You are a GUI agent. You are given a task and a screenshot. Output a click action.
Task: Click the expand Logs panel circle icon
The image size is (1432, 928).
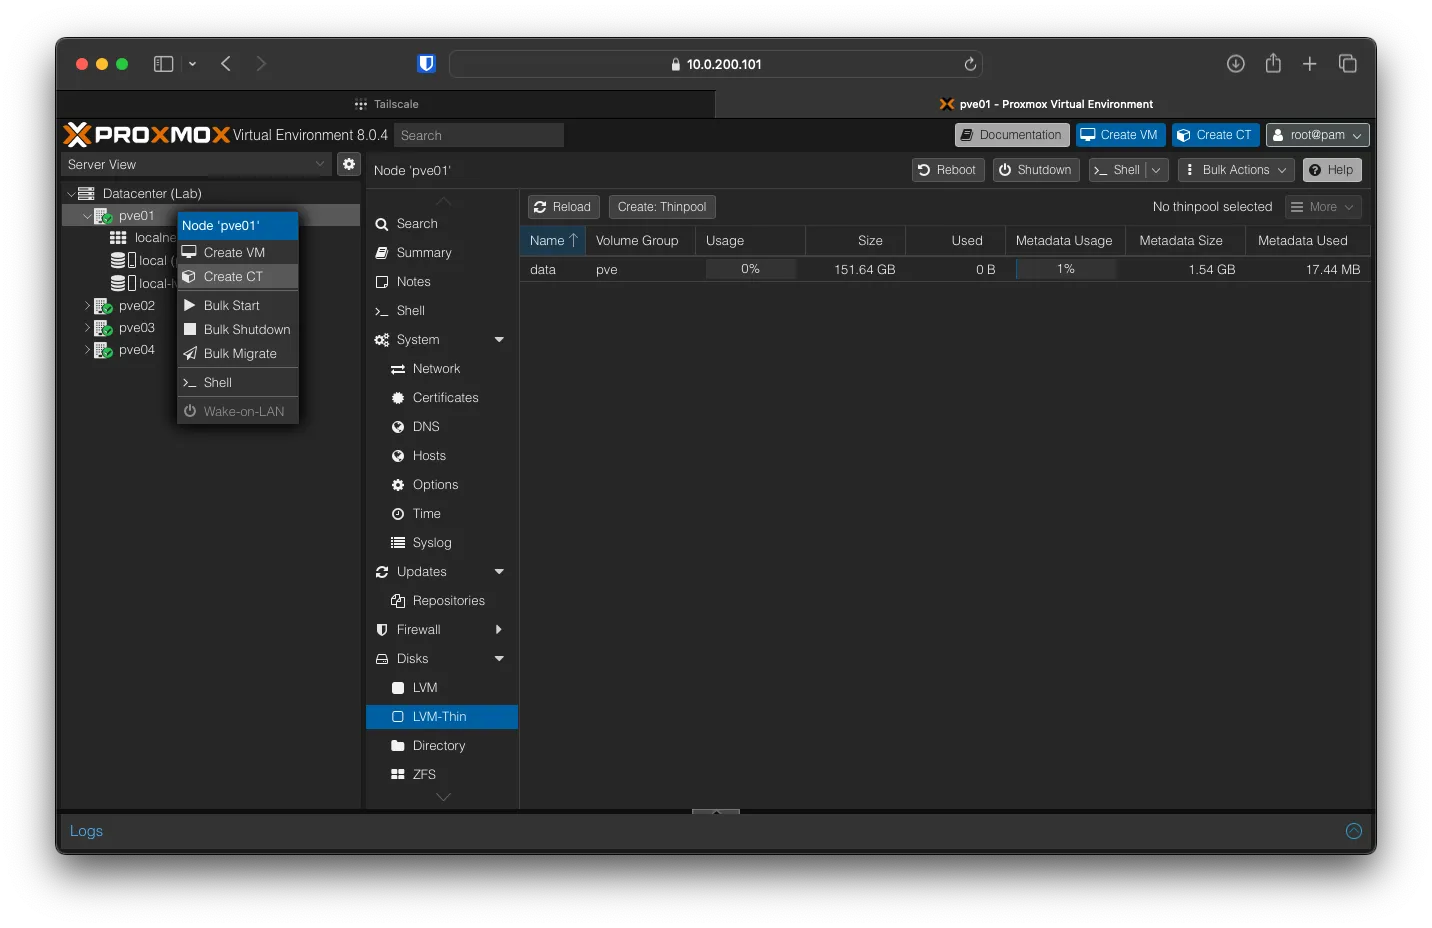click(x=1354, y=831)
